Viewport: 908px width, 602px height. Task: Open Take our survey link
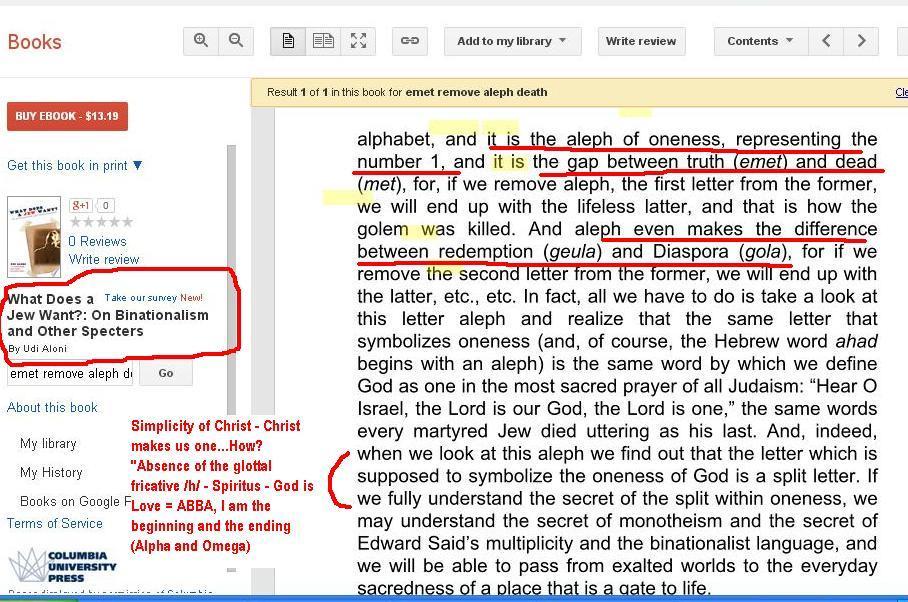pyautogui.click(x=140, y=298)
